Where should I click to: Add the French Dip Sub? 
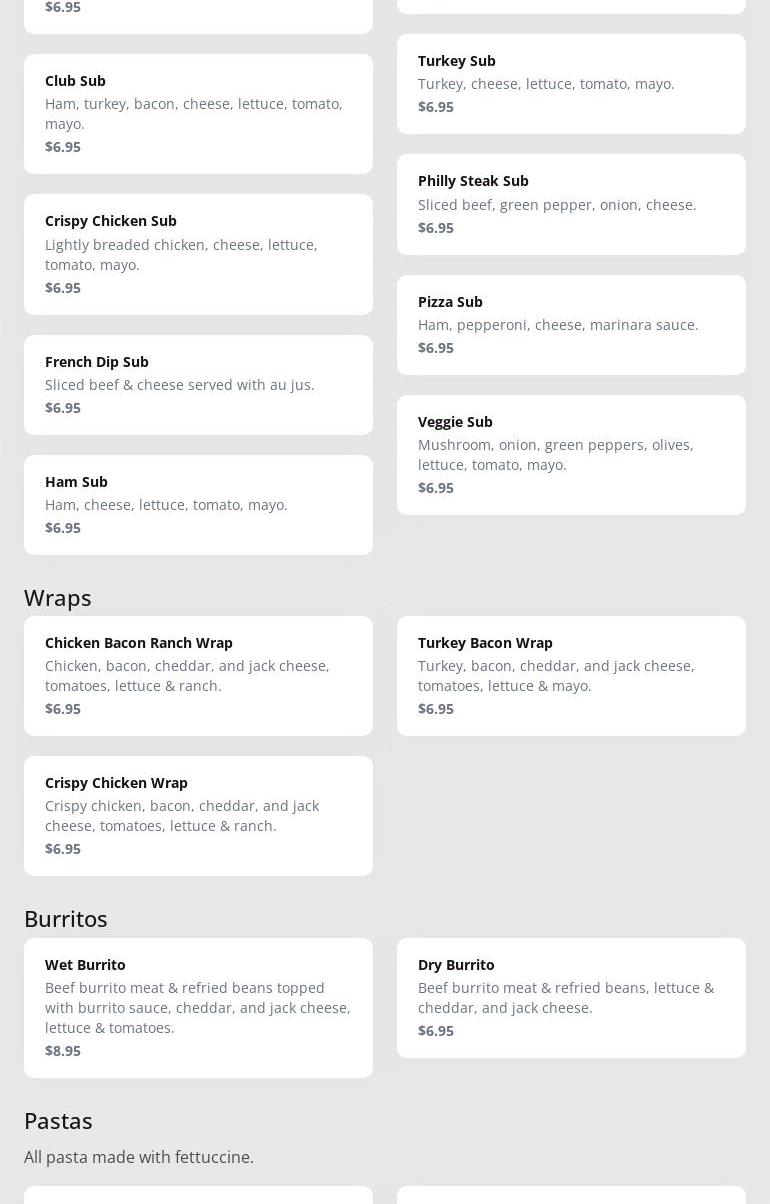tap(198, 384)
